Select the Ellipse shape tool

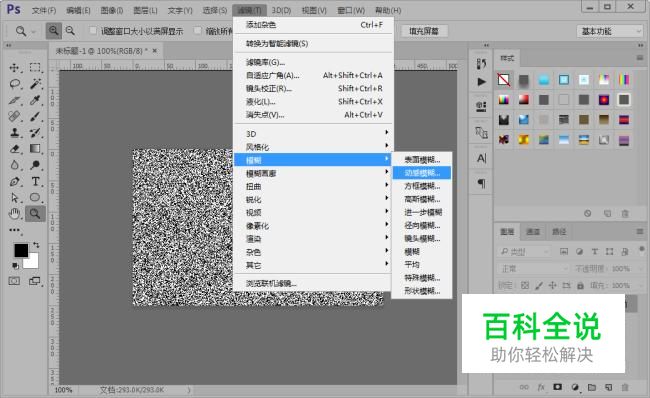[35, 198]
